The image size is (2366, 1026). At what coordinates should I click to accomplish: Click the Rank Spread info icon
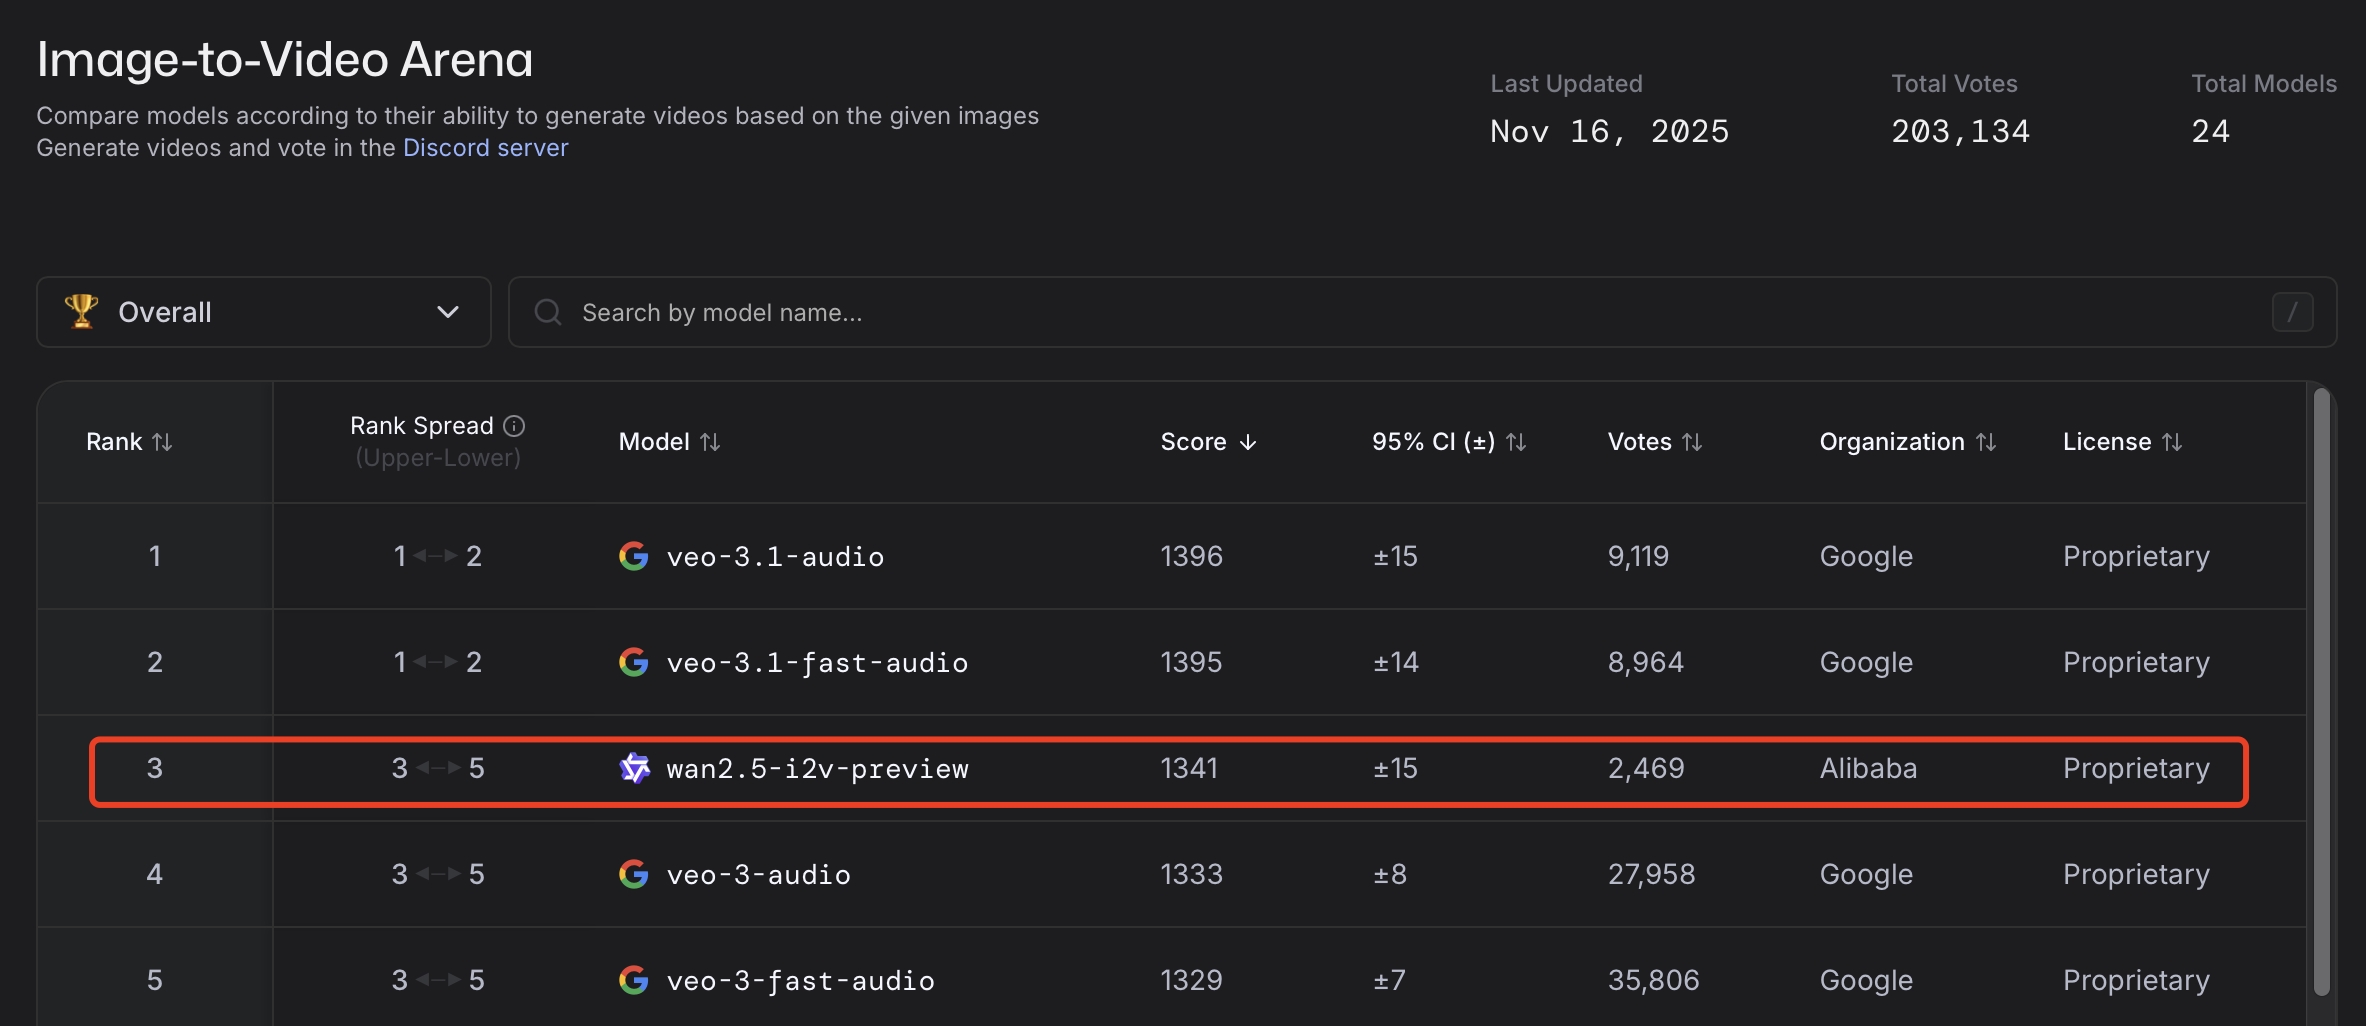click(514, 426)
